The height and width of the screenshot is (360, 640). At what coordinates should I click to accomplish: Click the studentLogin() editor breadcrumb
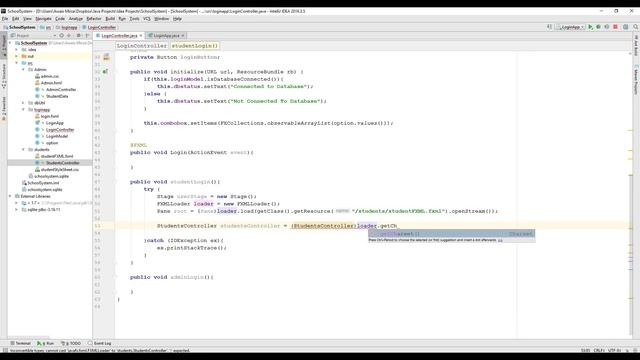point(195,46)
